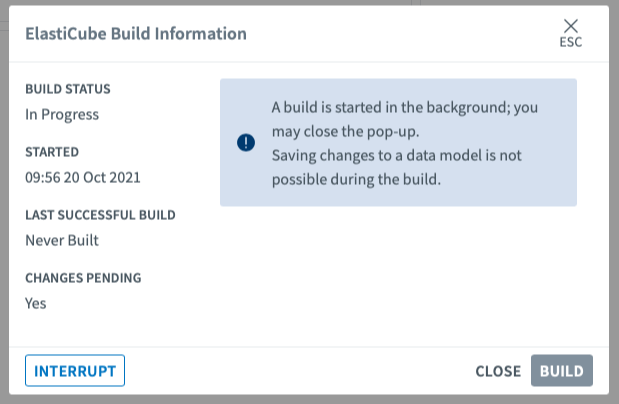The image size is (619, 404).
Task: Click the Yes value under Changes Pending
Action: [x=36, y=303]
